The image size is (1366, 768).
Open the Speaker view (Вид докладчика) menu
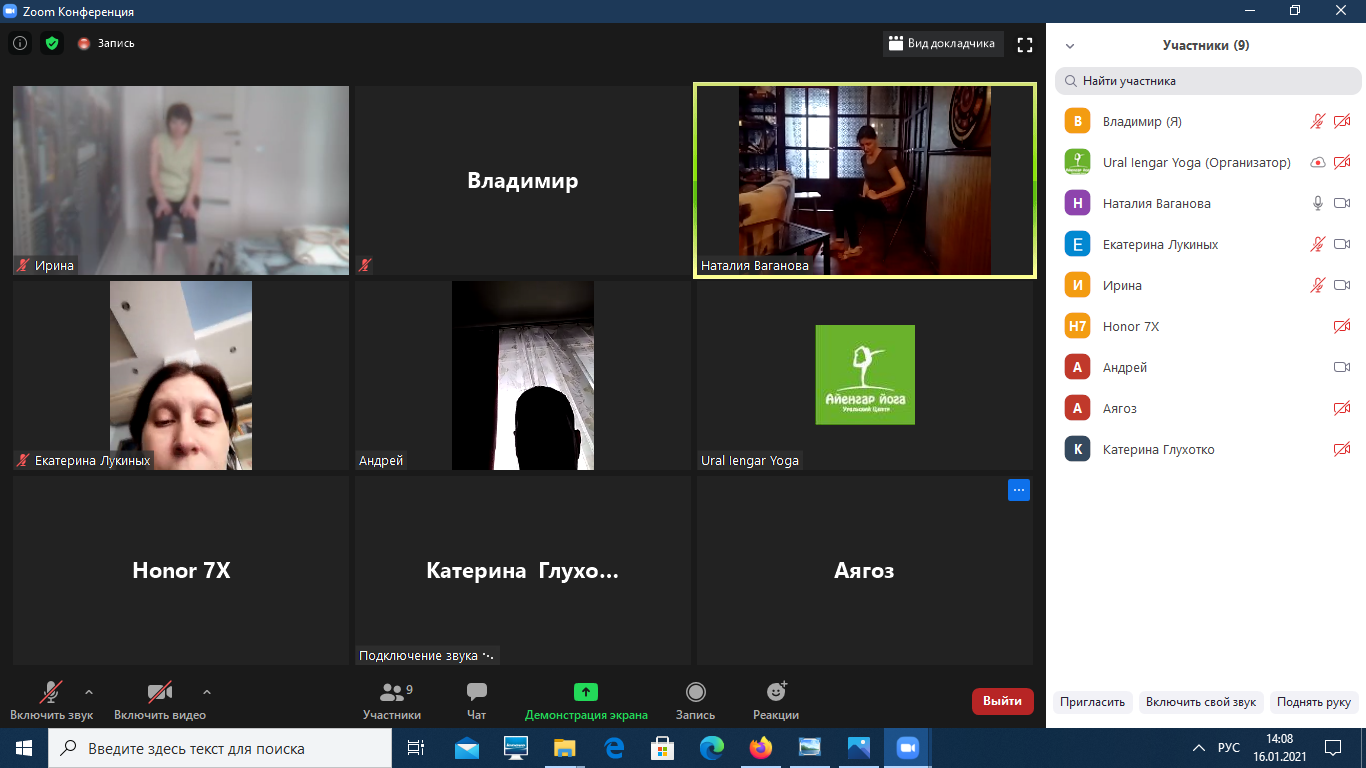point(943,44)
